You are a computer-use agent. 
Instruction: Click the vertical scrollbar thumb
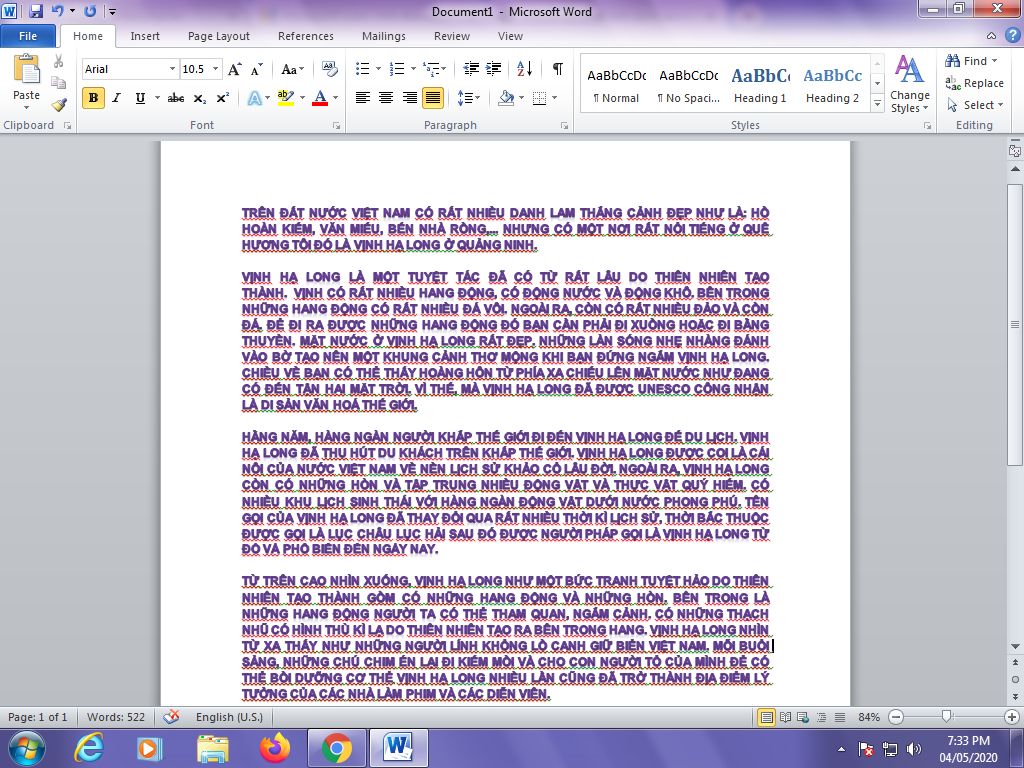(1015, 325)
